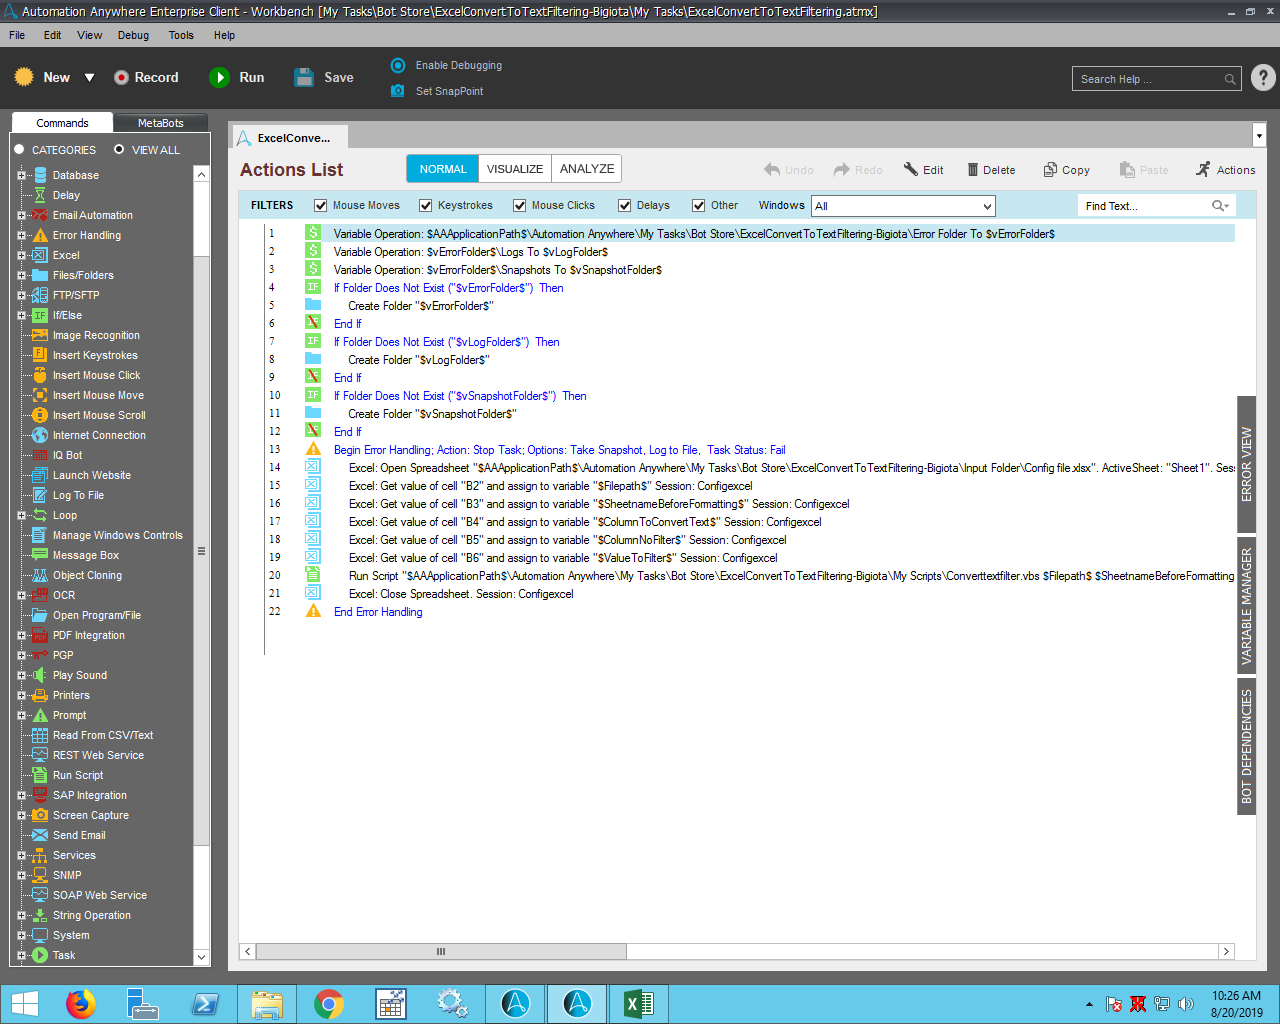Expand the Excel command category
The width and height of the screenshot is (1280, 1024).
pyautogui.click(x=21, y=256)
